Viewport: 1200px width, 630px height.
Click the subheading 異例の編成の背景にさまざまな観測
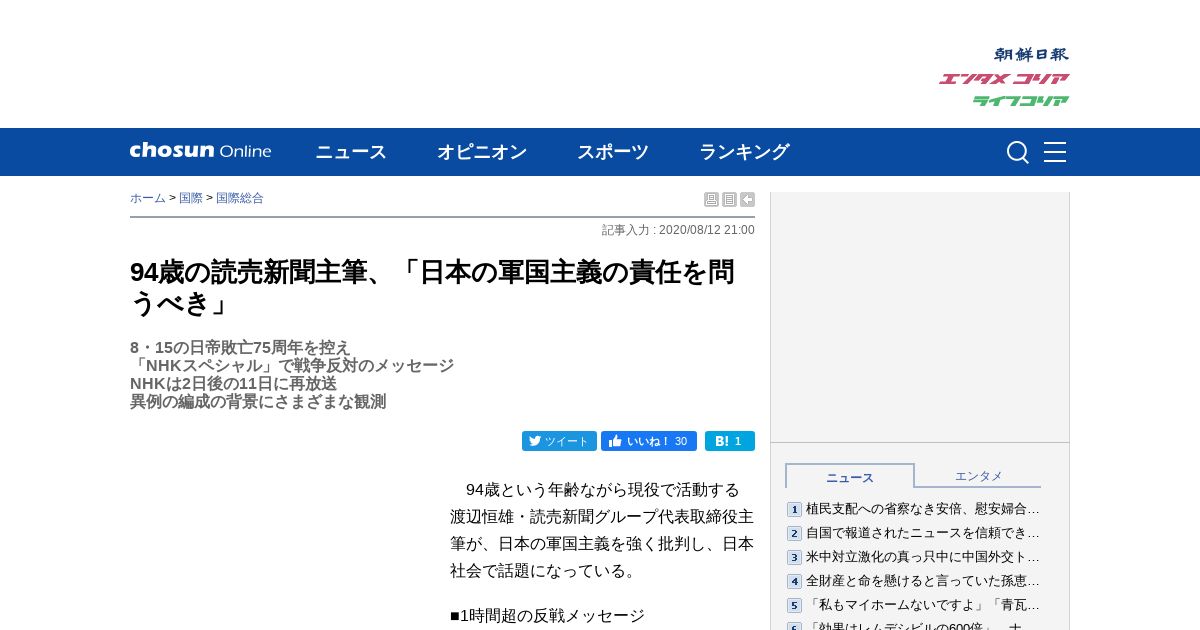[258, 401]
